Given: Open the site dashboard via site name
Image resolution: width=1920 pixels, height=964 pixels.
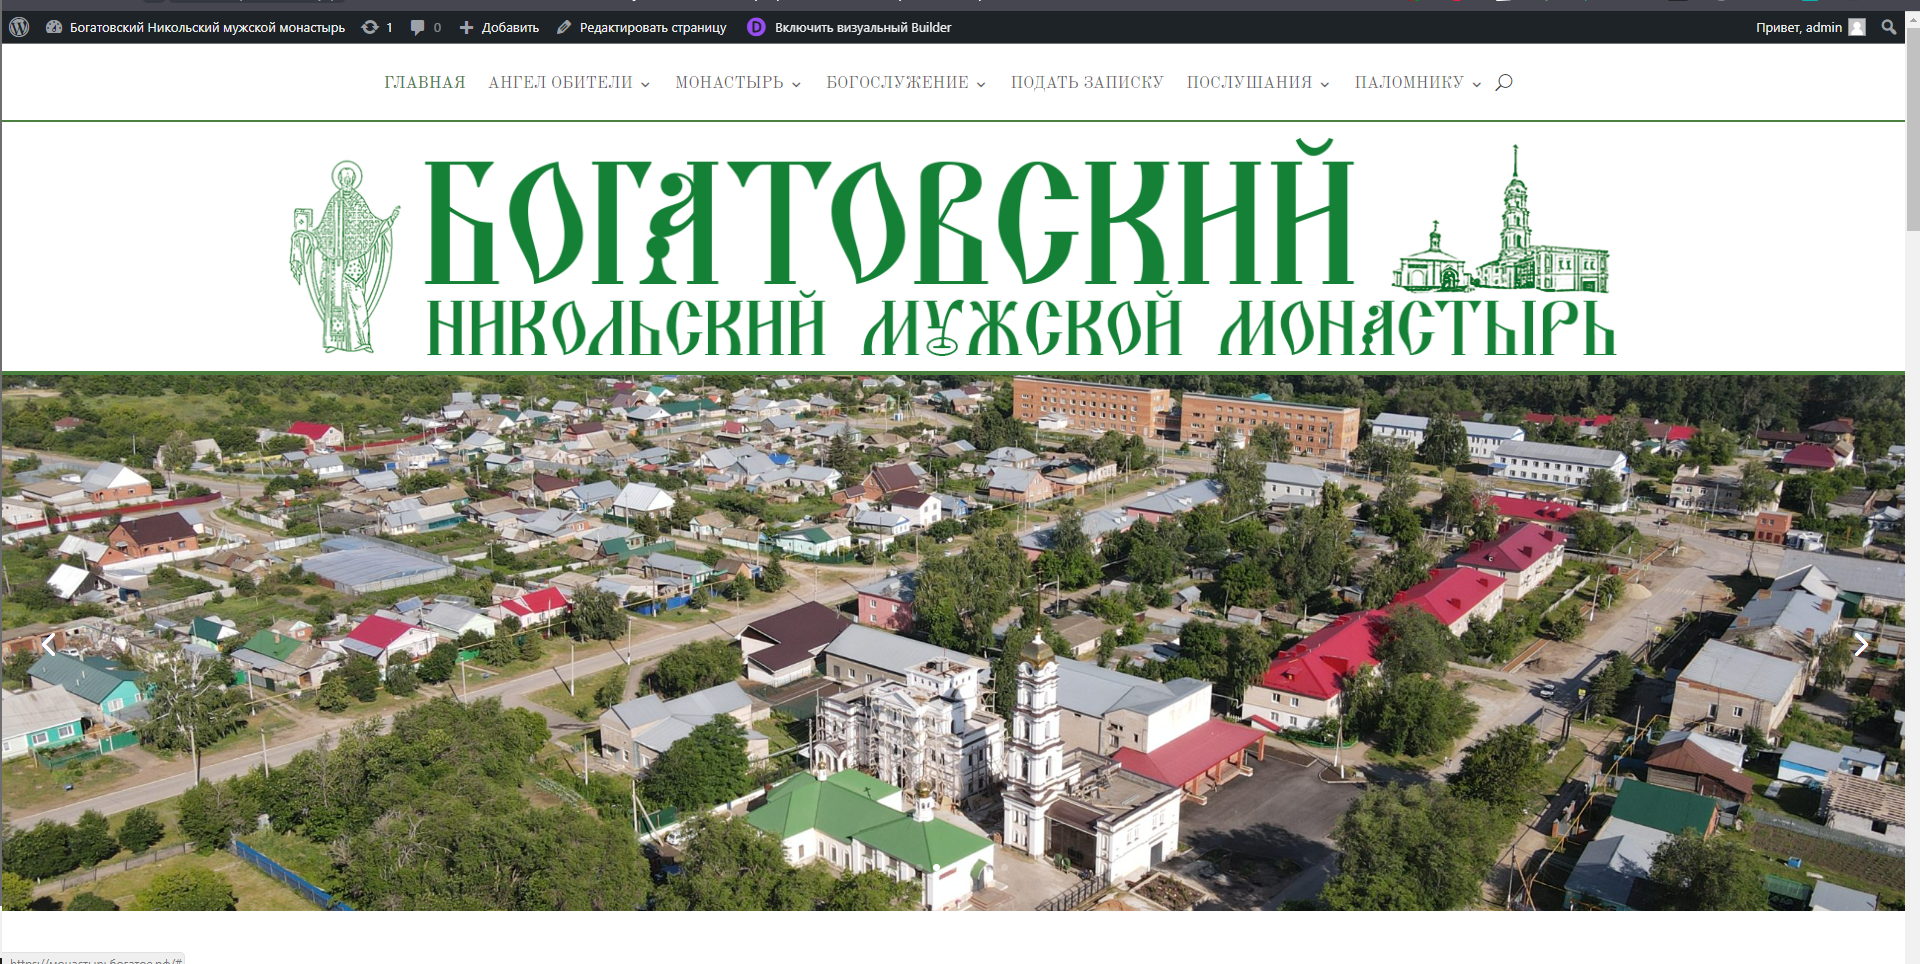Looking at the screenshot, I should pos(206,28).
